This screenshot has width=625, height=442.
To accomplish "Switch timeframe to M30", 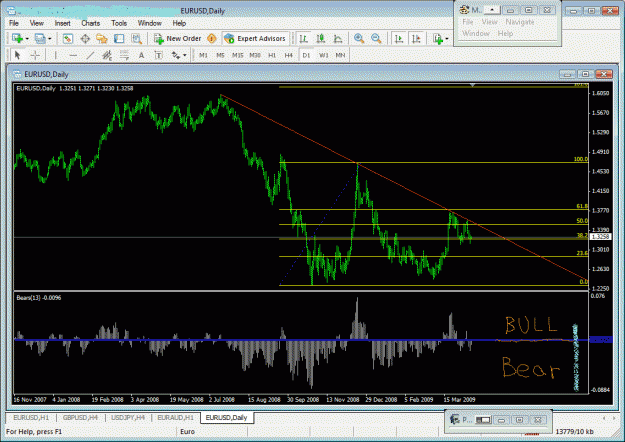I will pos(255,55).
